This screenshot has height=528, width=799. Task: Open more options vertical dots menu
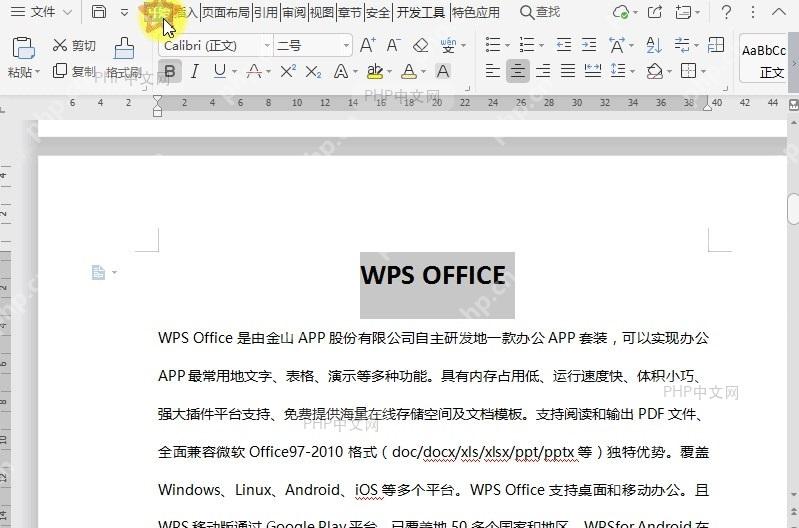tap(753, 12)
